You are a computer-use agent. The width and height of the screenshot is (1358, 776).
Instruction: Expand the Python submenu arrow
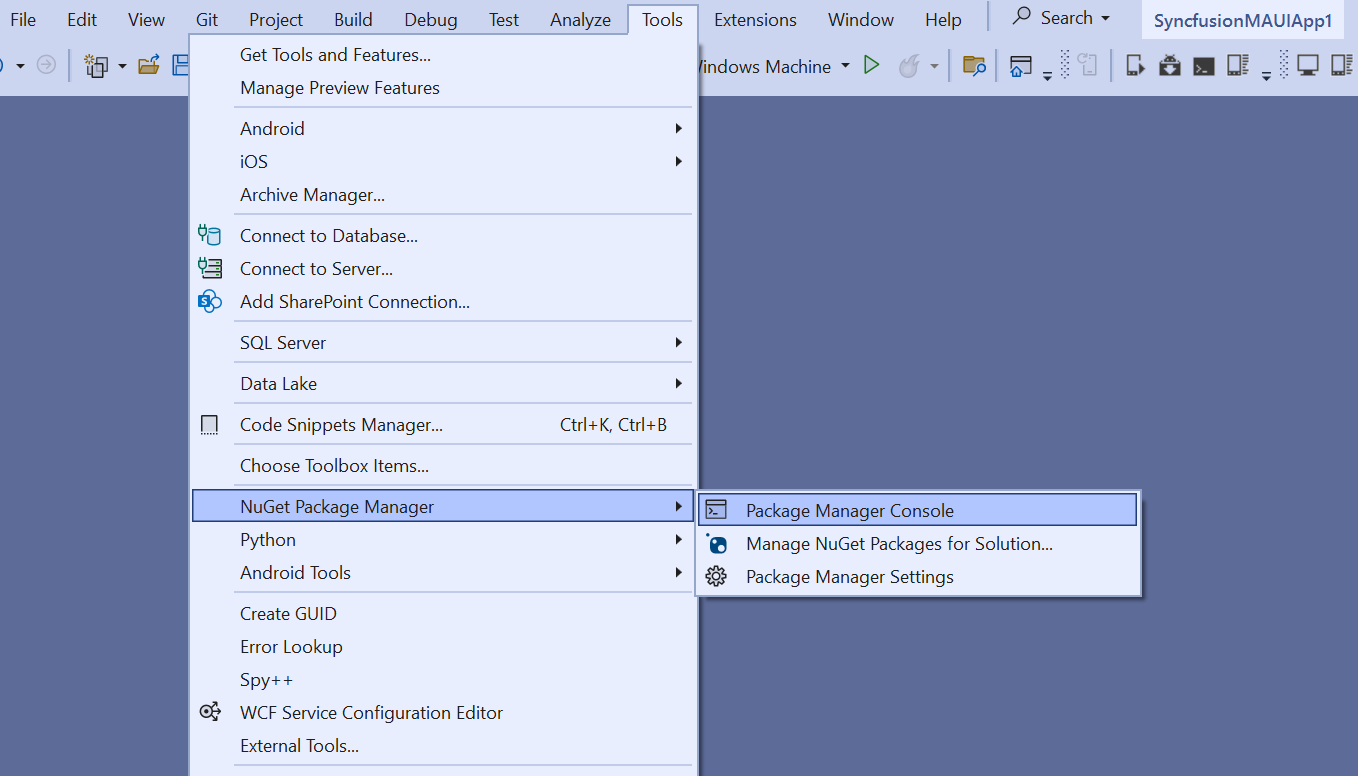coord(678,539)
